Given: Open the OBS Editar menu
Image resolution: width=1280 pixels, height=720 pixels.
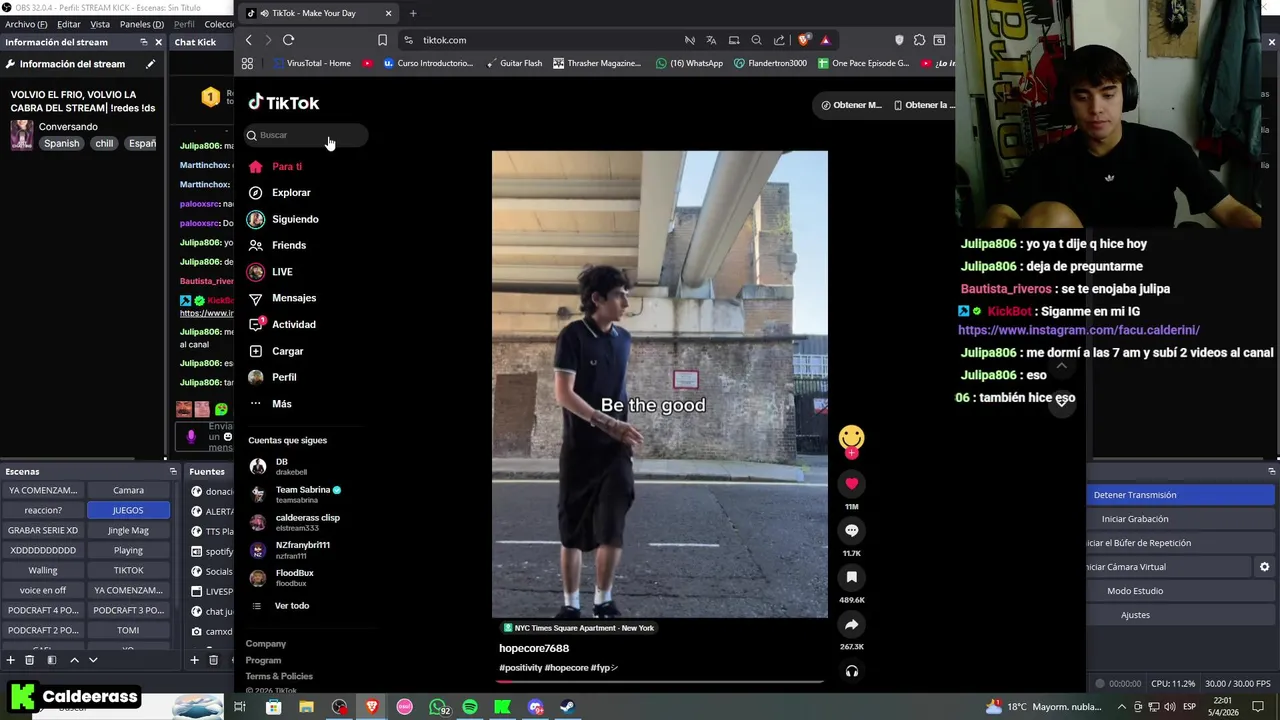Looking at the screenshot, I should (x=69, y=24).
